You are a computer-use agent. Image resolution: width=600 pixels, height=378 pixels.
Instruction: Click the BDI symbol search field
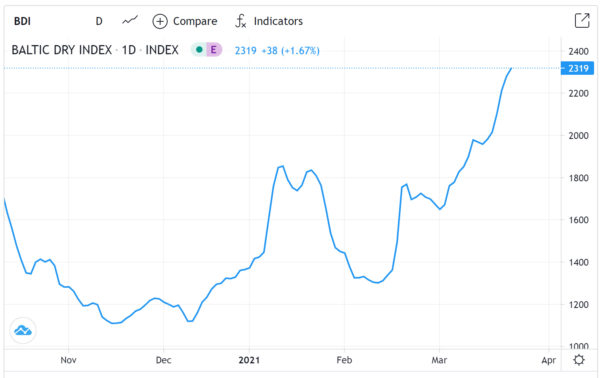click(x=23, y=21)
